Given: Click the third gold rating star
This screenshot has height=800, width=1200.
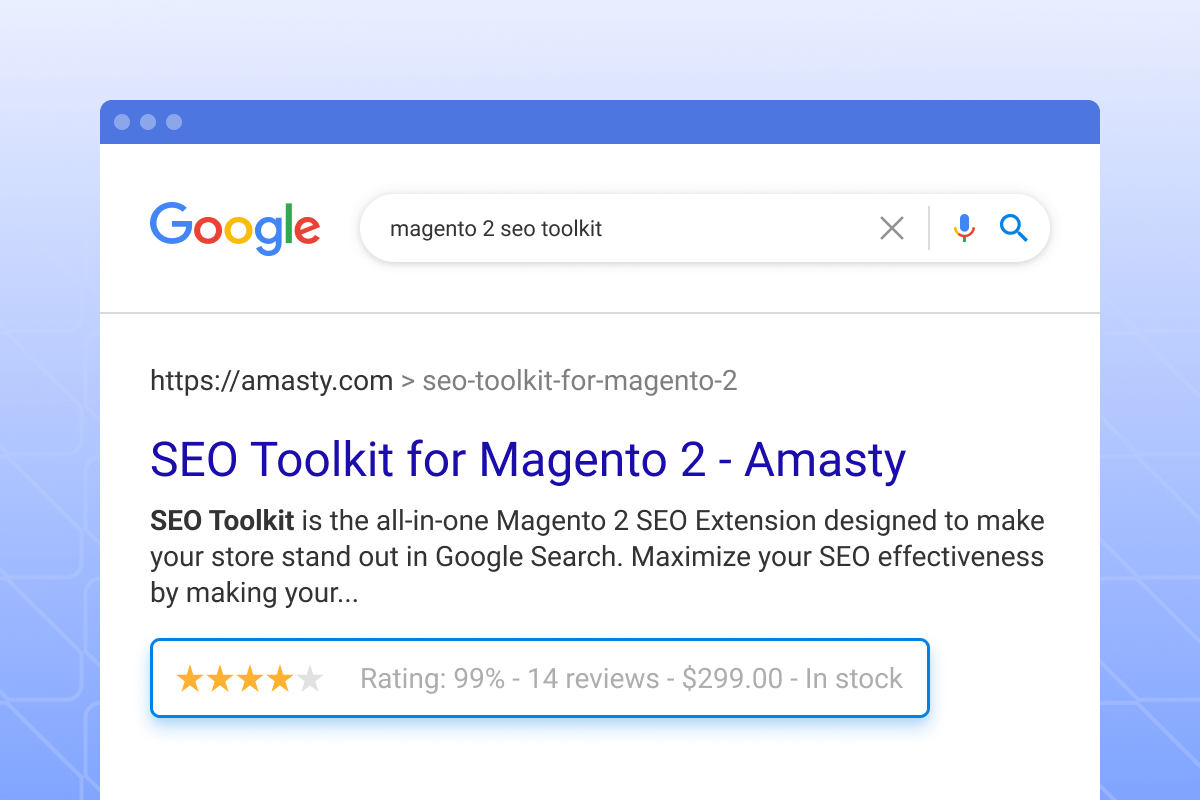Looking at the screenshot, I should (x=250, y=679).
